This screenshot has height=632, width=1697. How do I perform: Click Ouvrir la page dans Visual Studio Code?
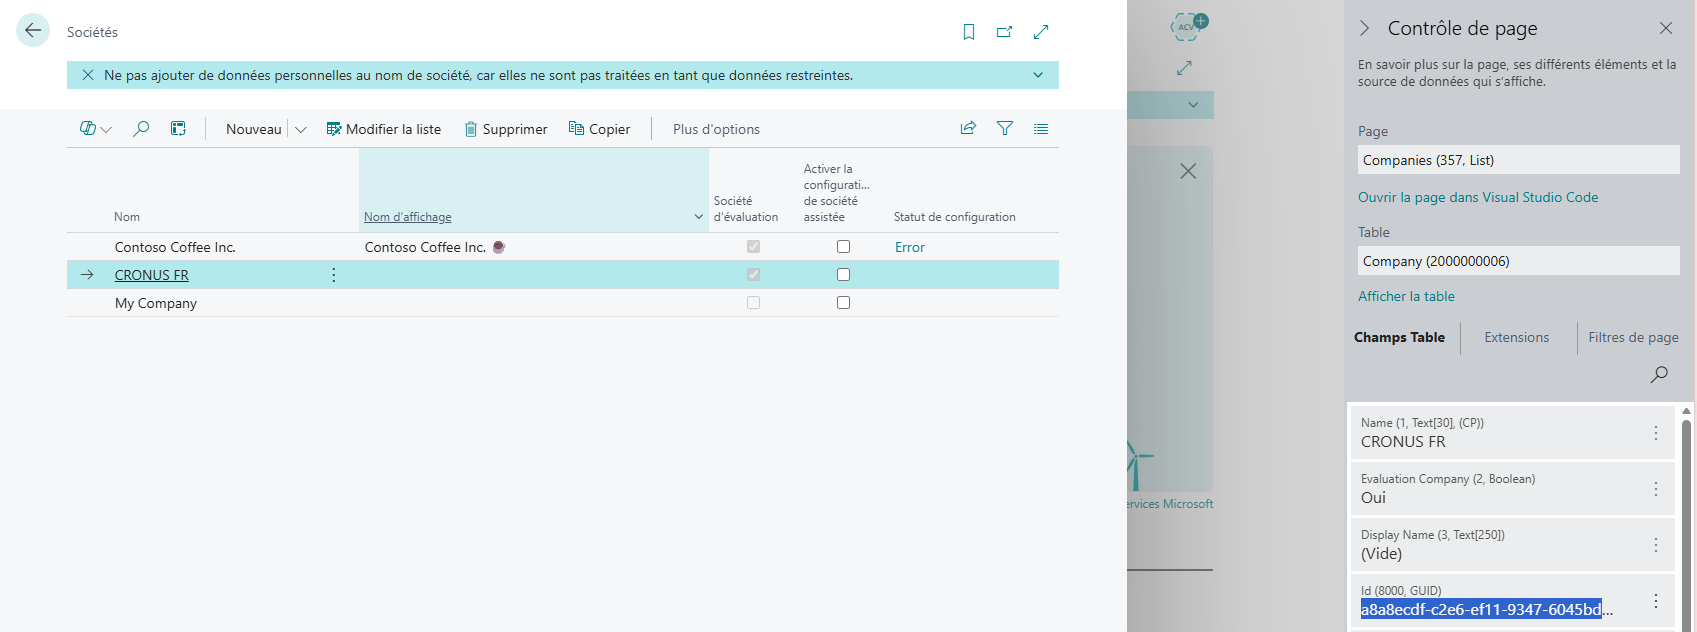point(1477,198)
